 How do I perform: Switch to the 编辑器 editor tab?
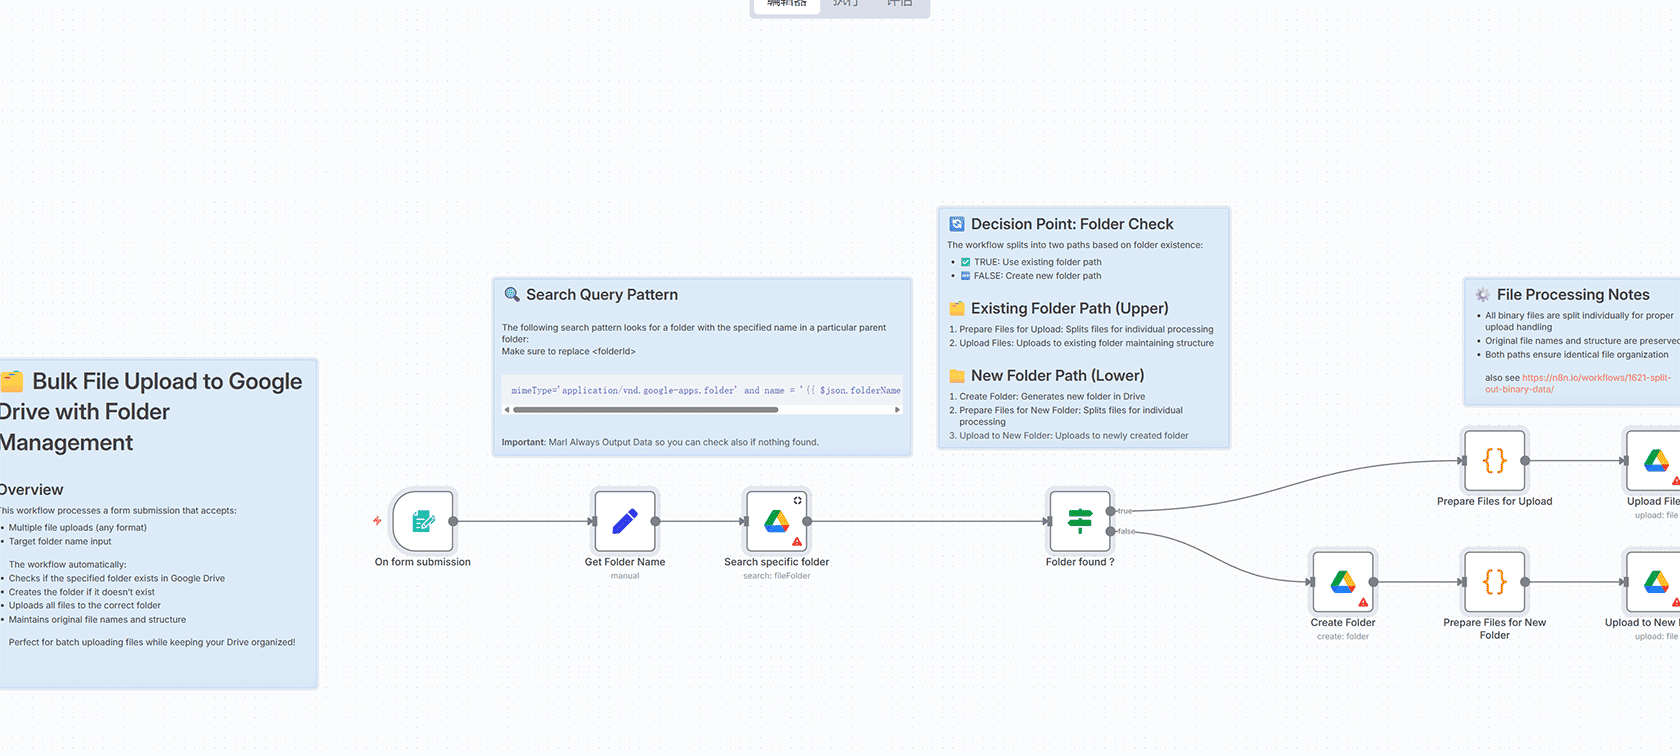pyautogui.click(x=786, y=5)
